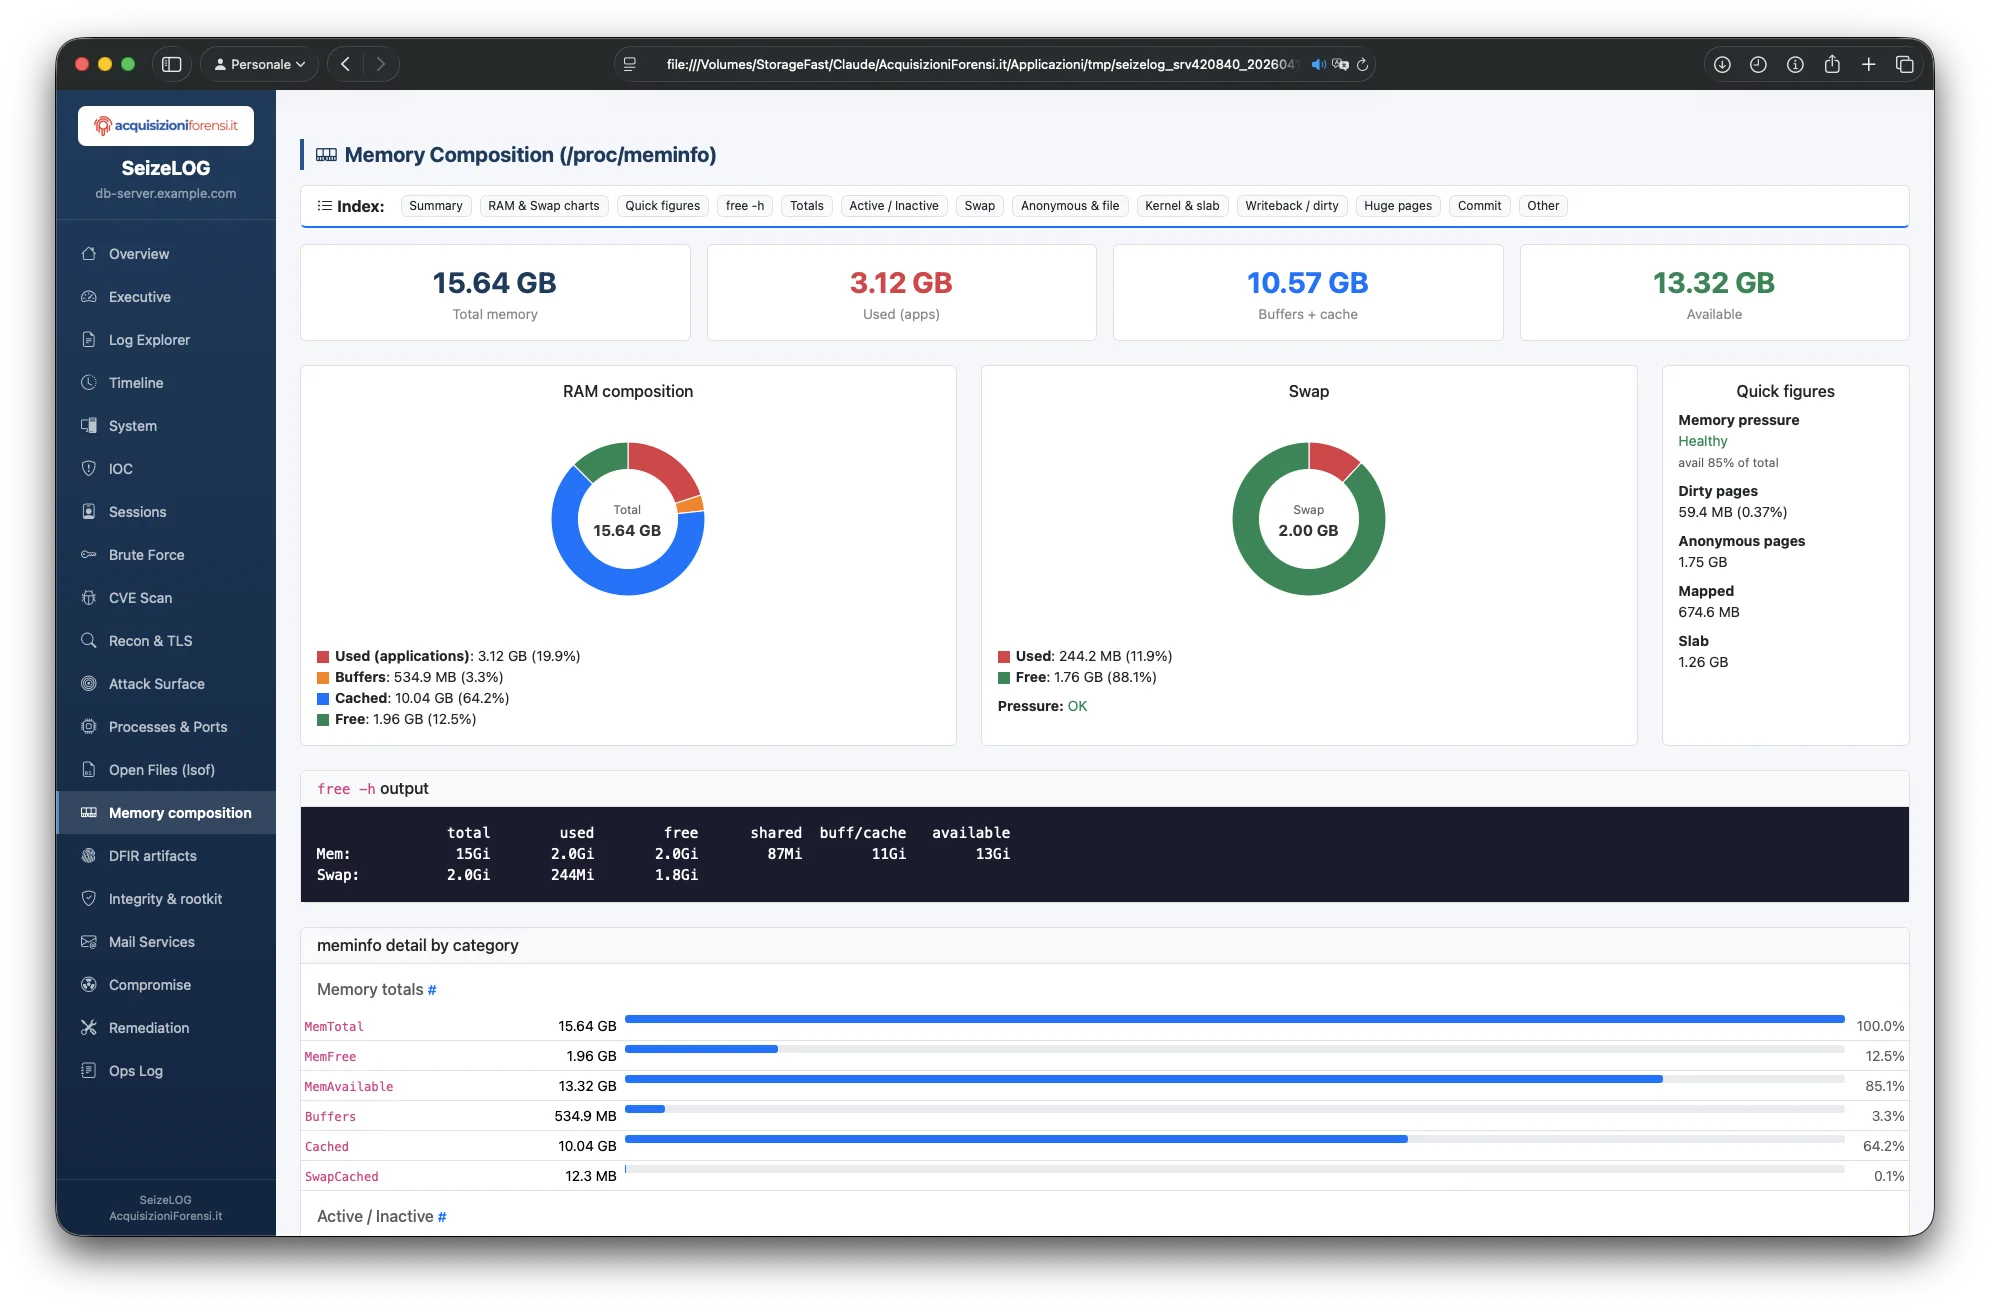Click the browser address bar URL field
The image size is (1990, 1310).
[980, 64]
